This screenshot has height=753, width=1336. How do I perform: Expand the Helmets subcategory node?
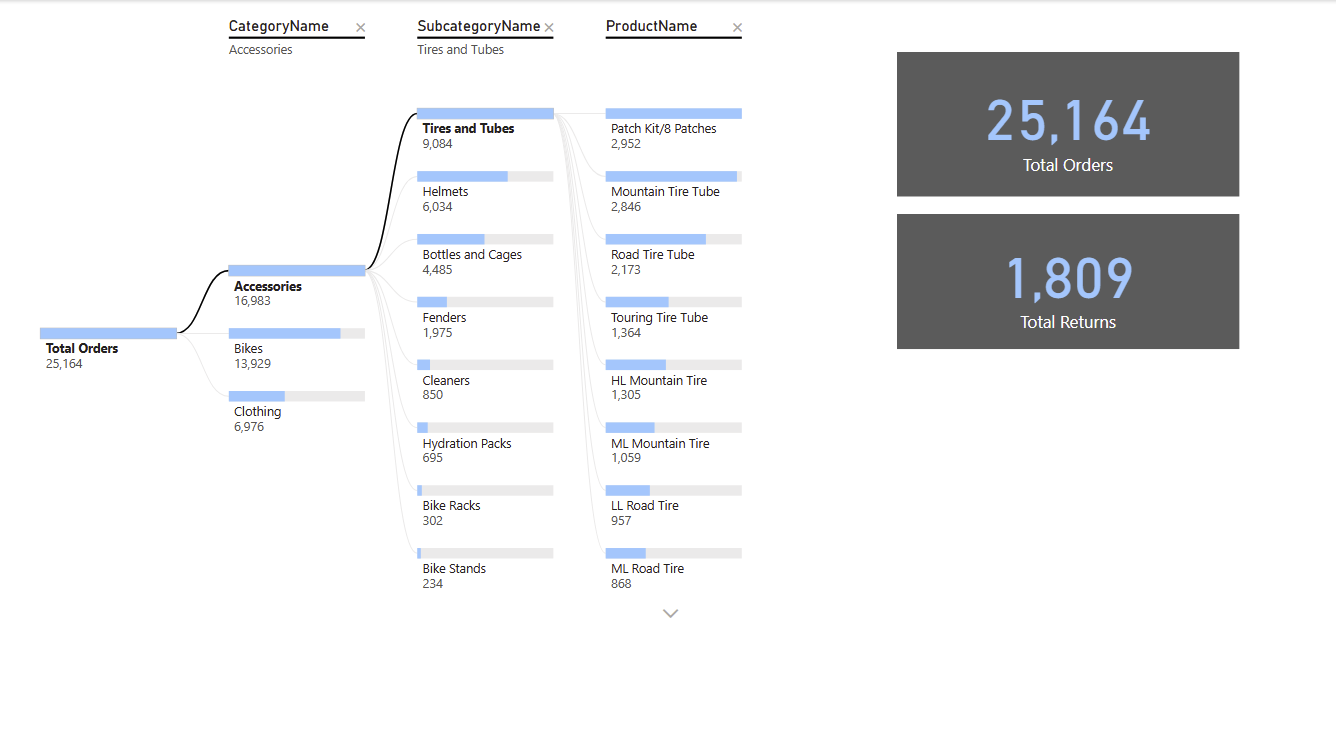[485, 192]
